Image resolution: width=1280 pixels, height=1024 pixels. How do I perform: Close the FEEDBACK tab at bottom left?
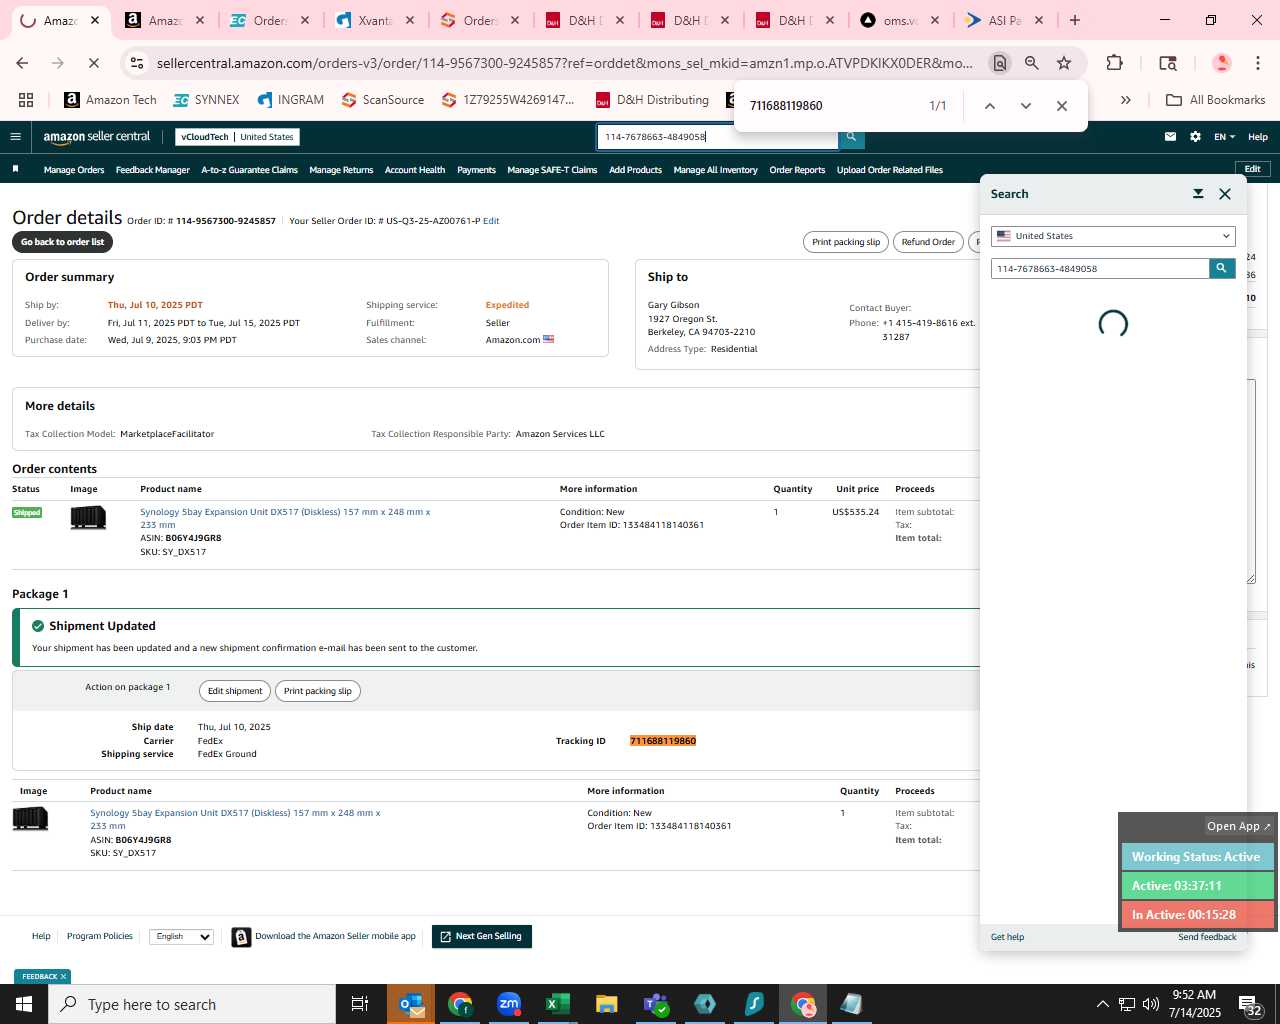[63, 977]
